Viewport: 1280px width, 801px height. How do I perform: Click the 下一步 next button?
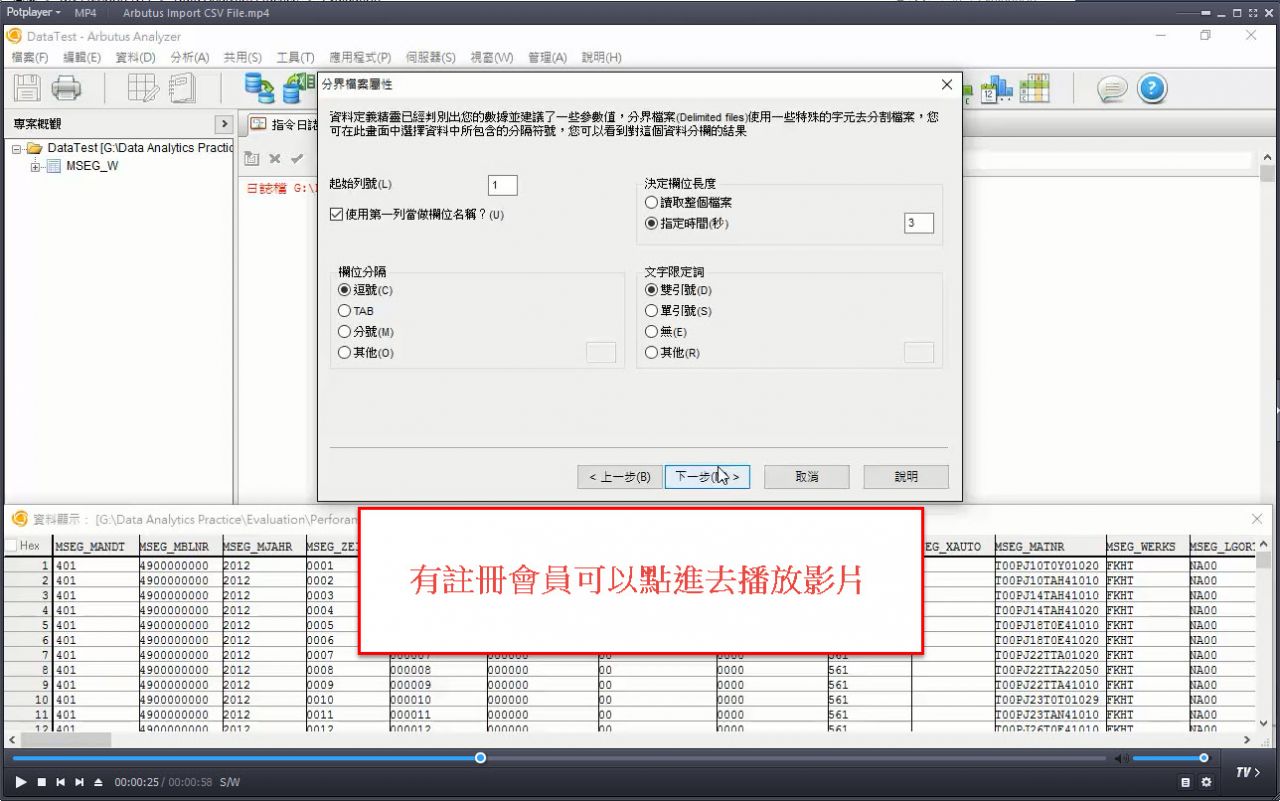[707, 477]
